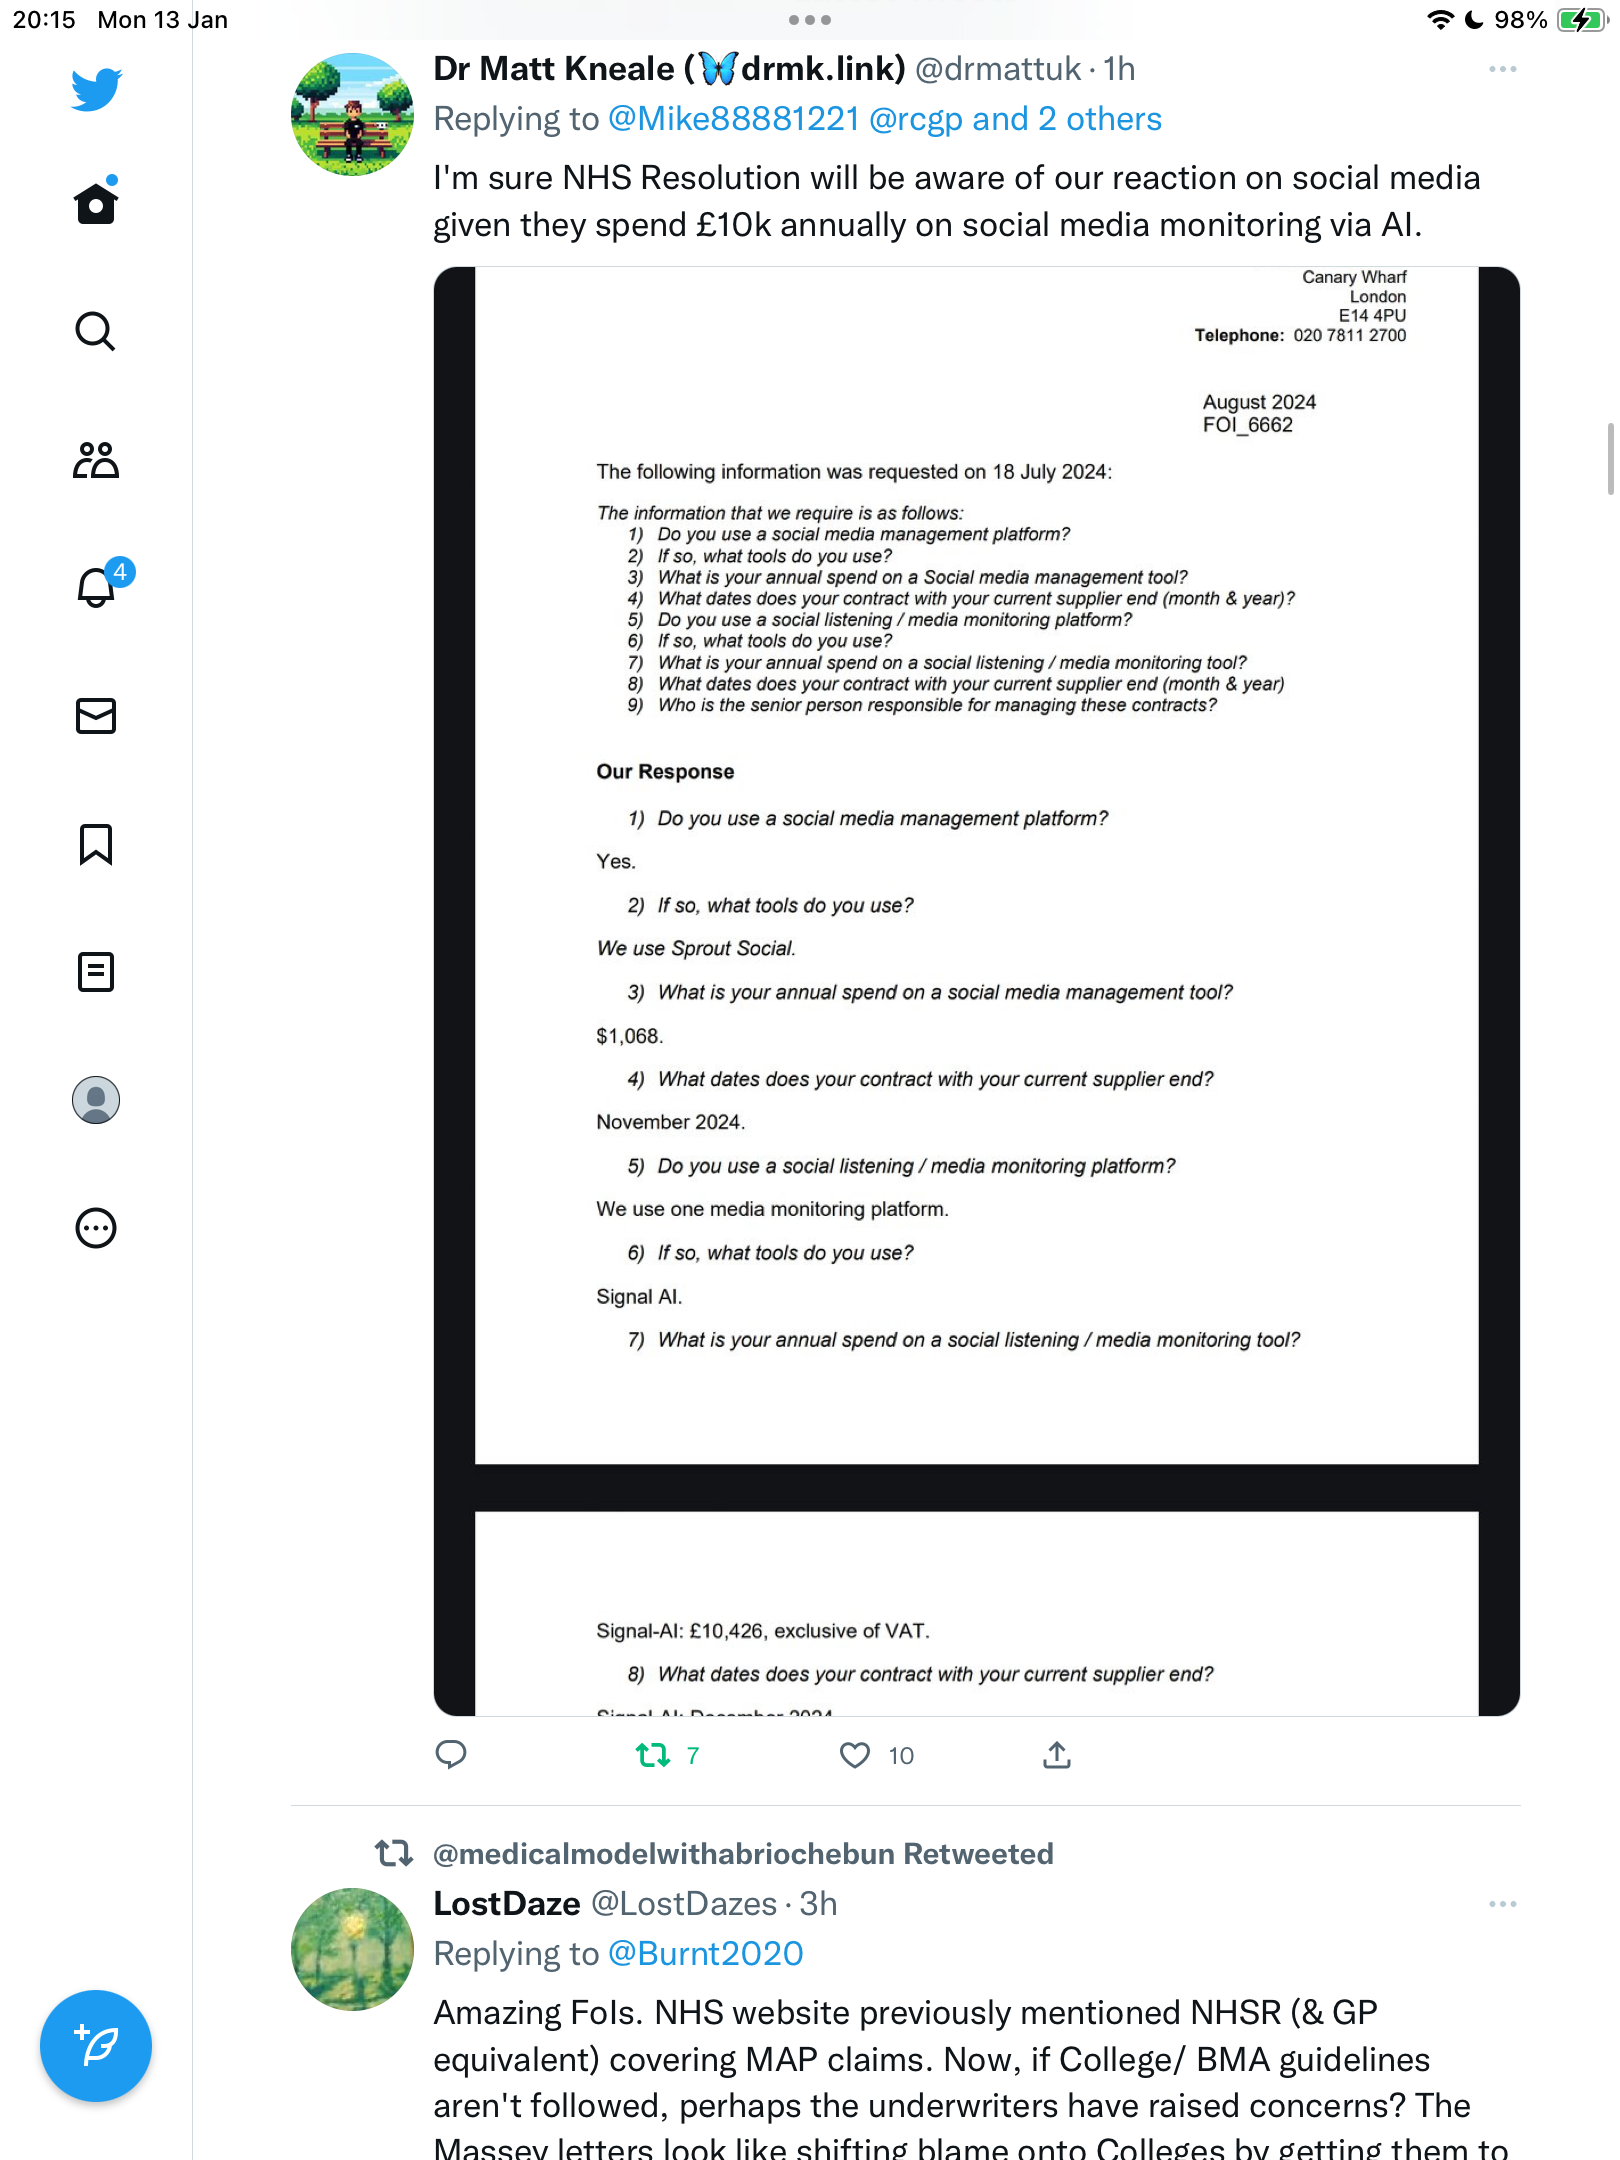Viewport: 1620px width, 2160px height.
Task: Open more menu on LostDaze's tweet
Action: point(1502,1904)
